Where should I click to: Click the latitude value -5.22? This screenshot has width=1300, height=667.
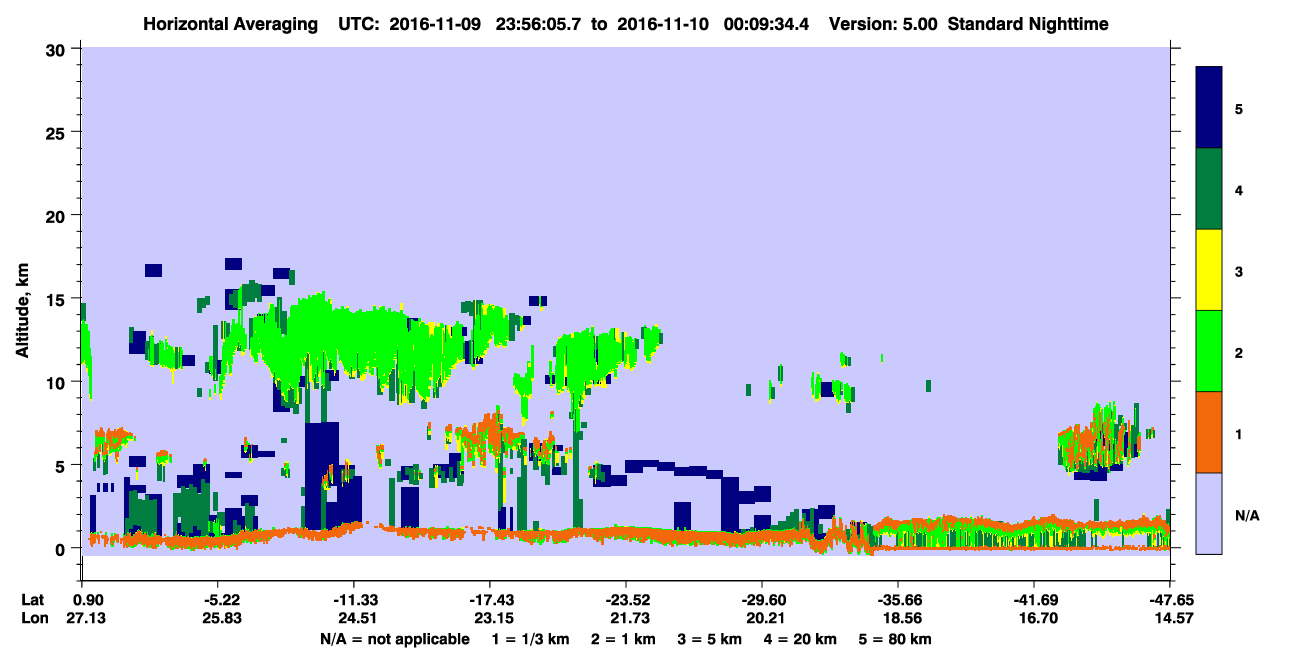[217, 600]
